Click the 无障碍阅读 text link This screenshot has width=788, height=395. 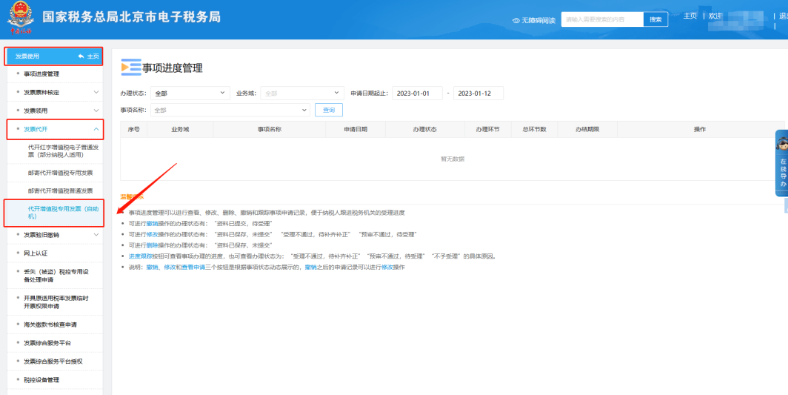coord(538,21)
